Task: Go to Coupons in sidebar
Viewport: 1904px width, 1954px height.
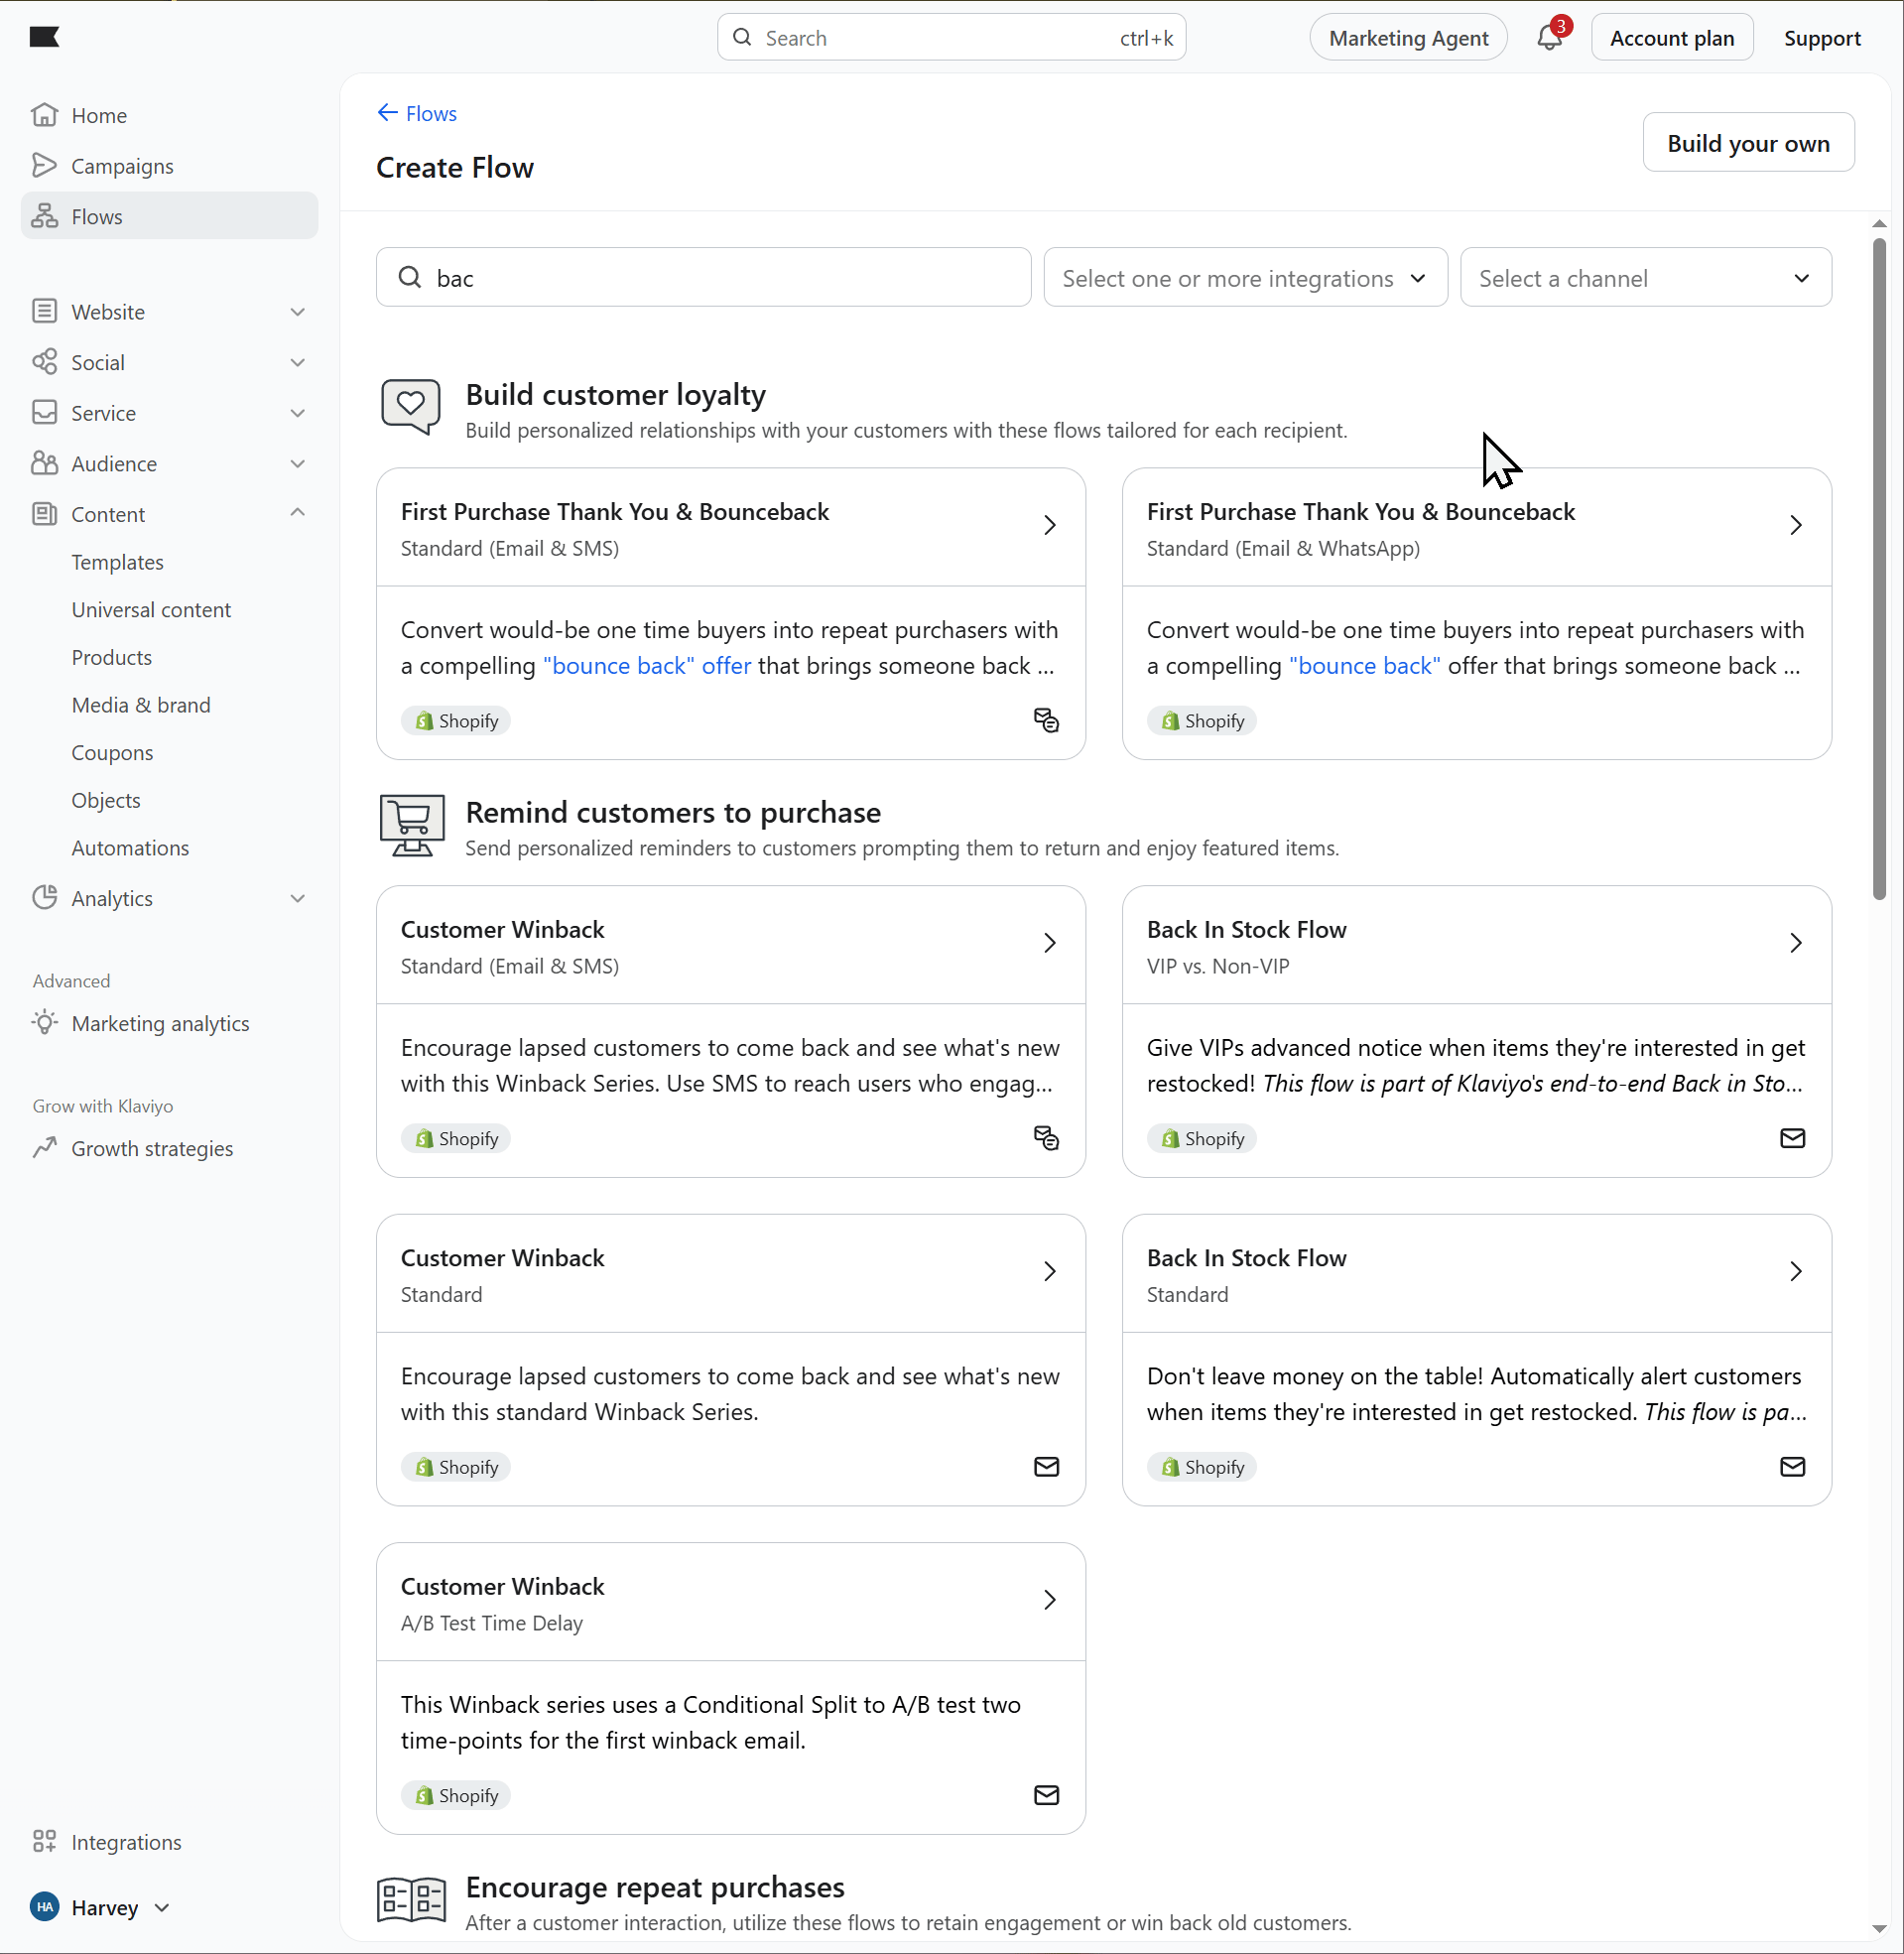Action: coord(112,753)
